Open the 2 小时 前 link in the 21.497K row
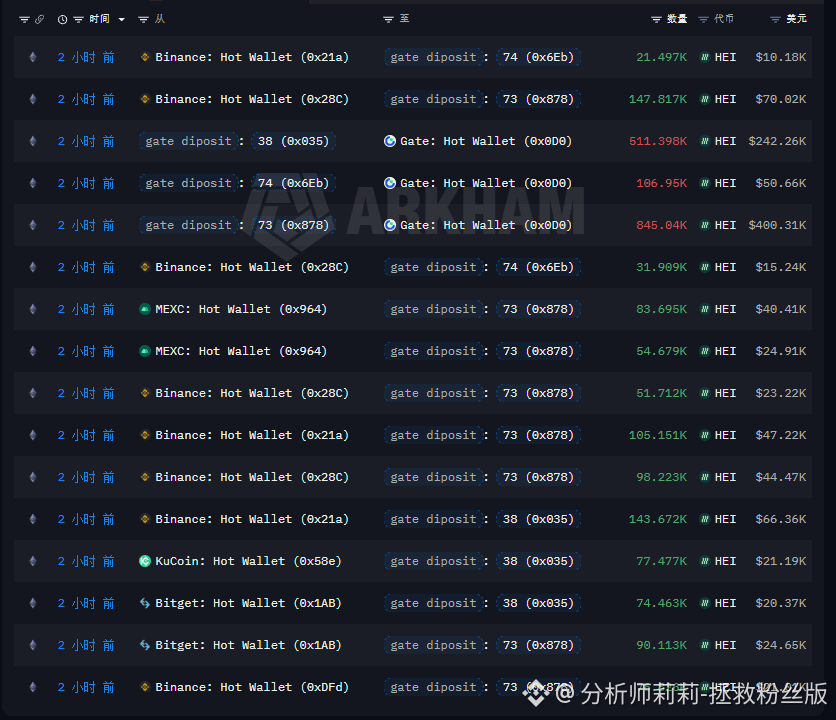The height and width of the screenshot is (720, 836). point(86,57)
